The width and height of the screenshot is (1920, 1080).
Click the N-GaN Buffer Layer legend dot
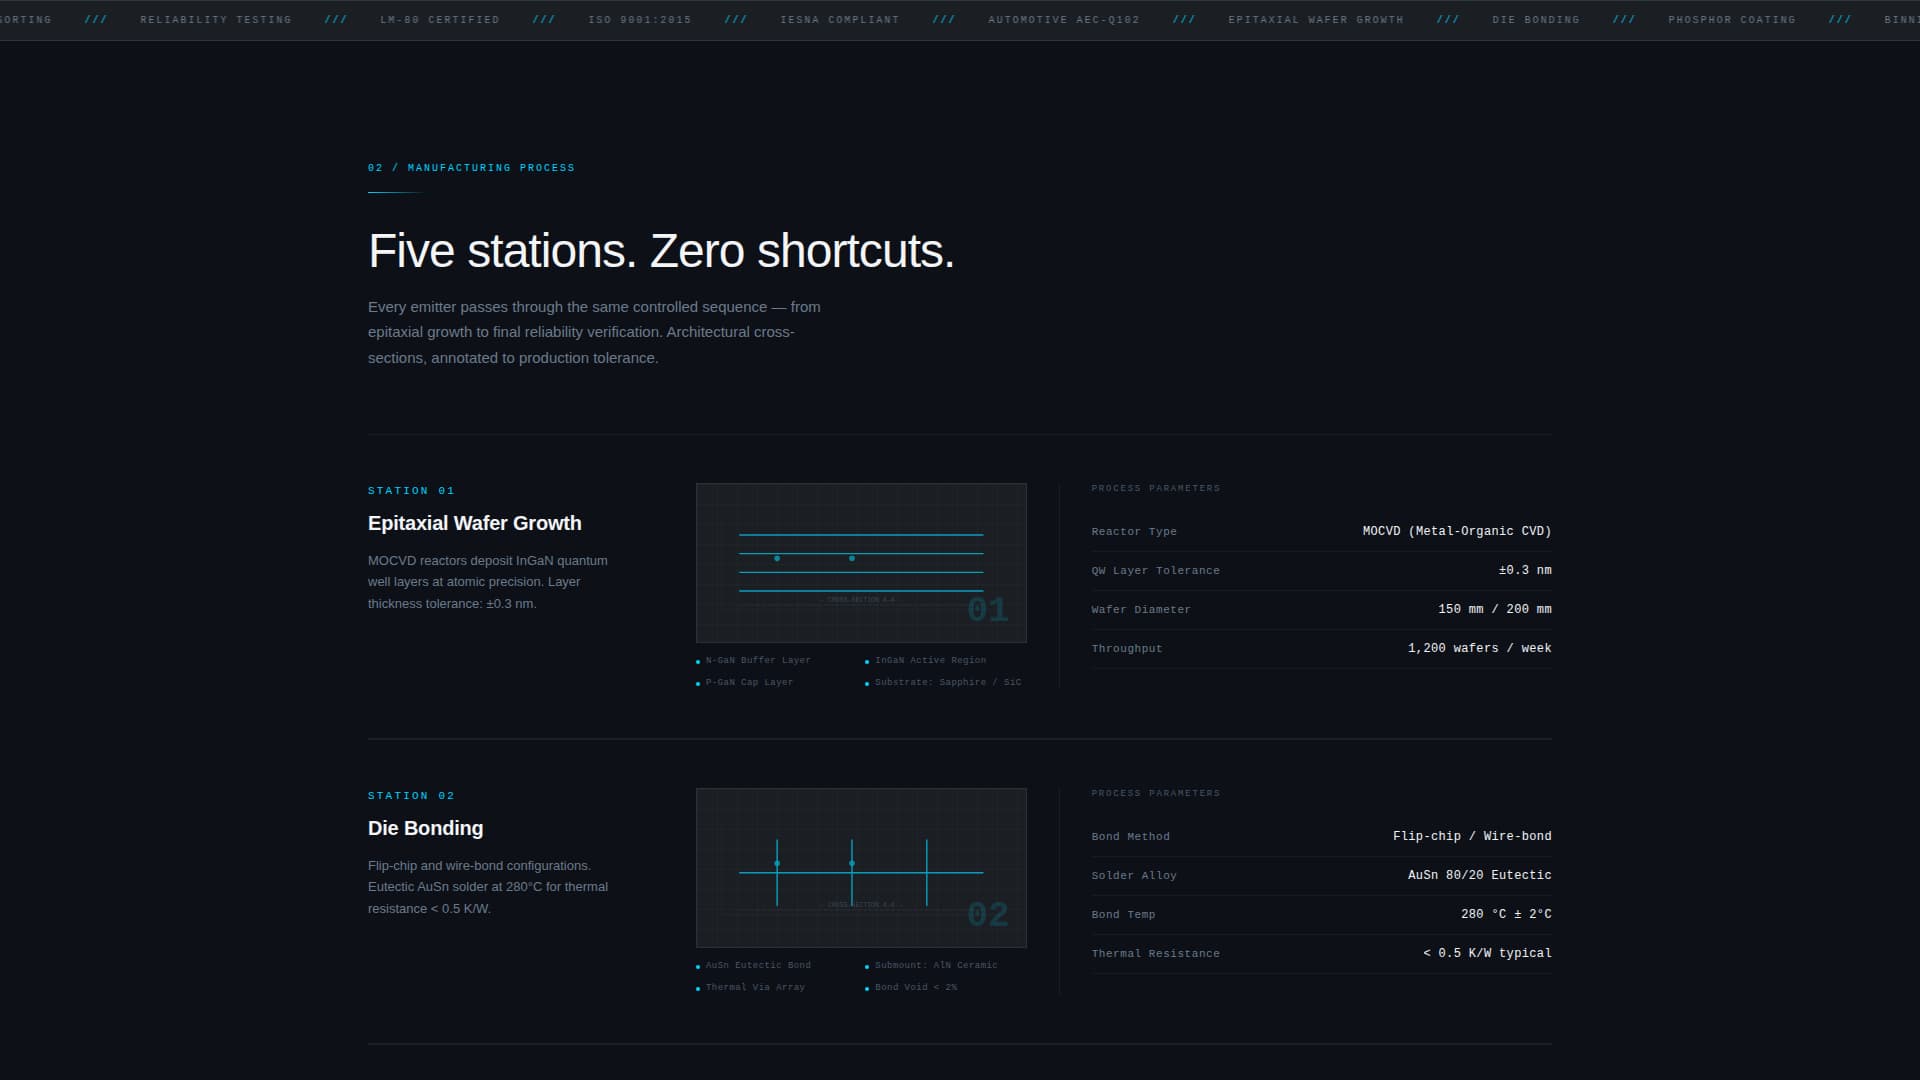698,660
